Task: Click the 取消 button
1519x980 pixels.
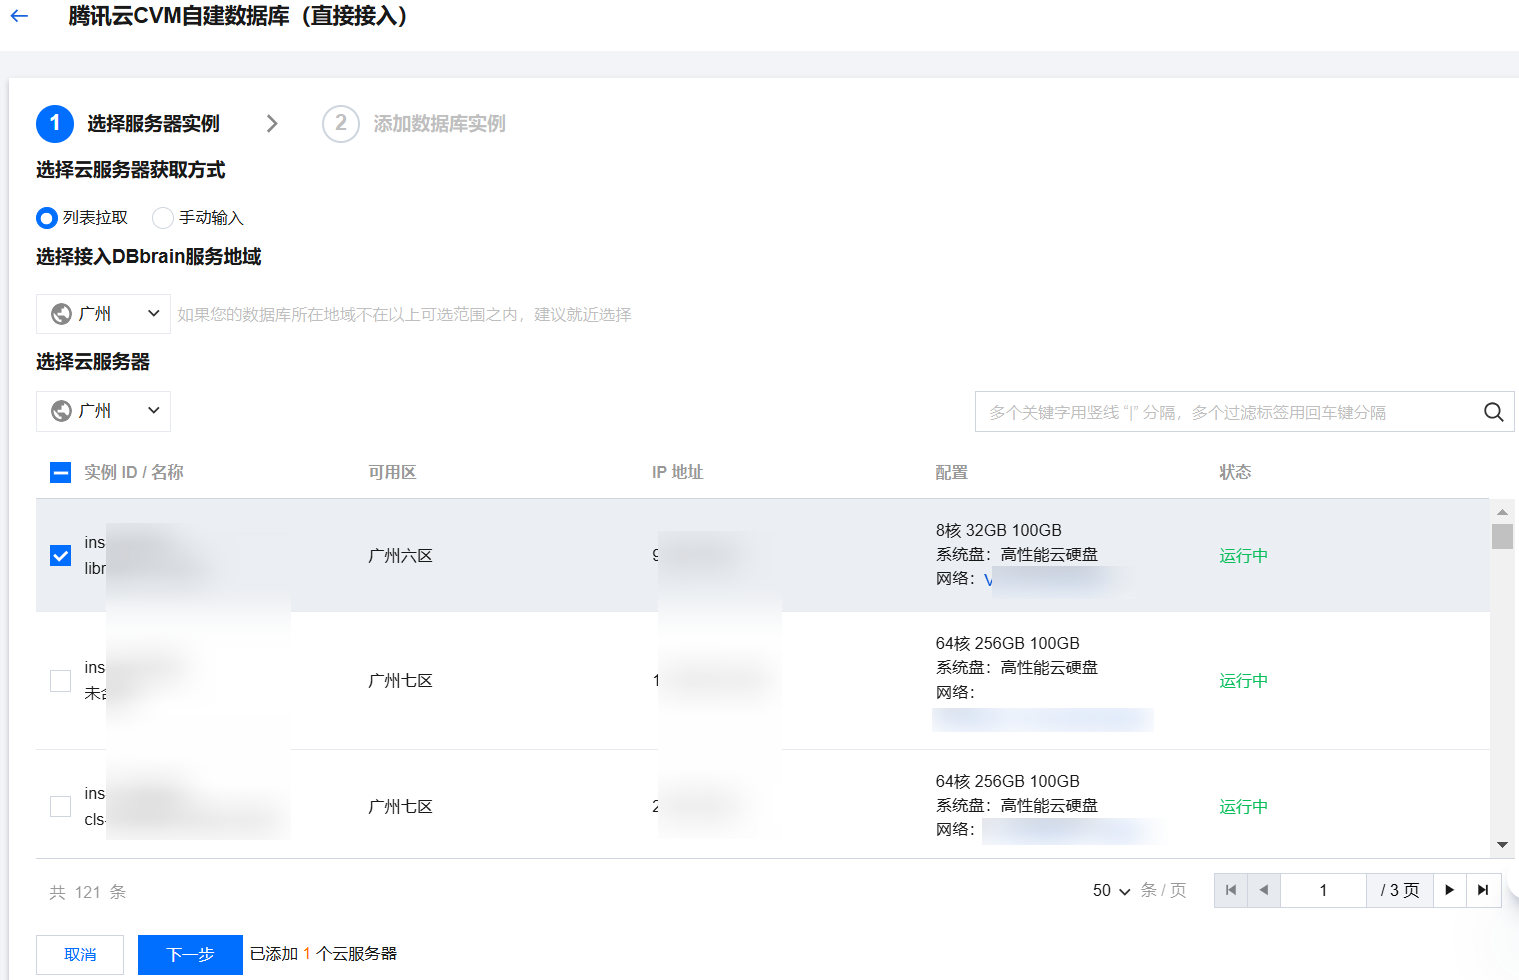Action: click(80, 955)
